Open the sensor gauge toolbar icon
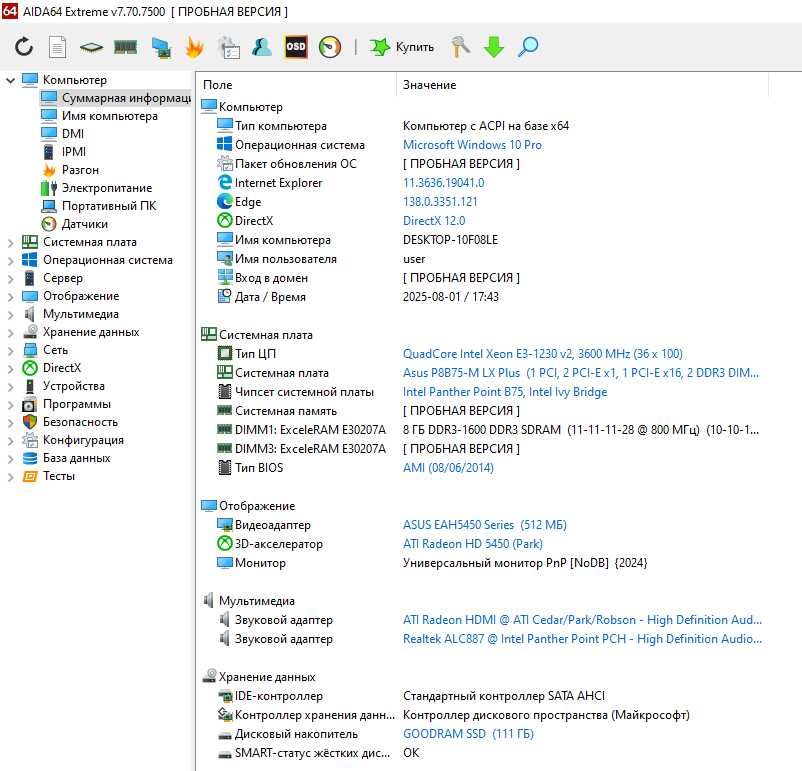802x771 pixels. [x=330, y=47]
